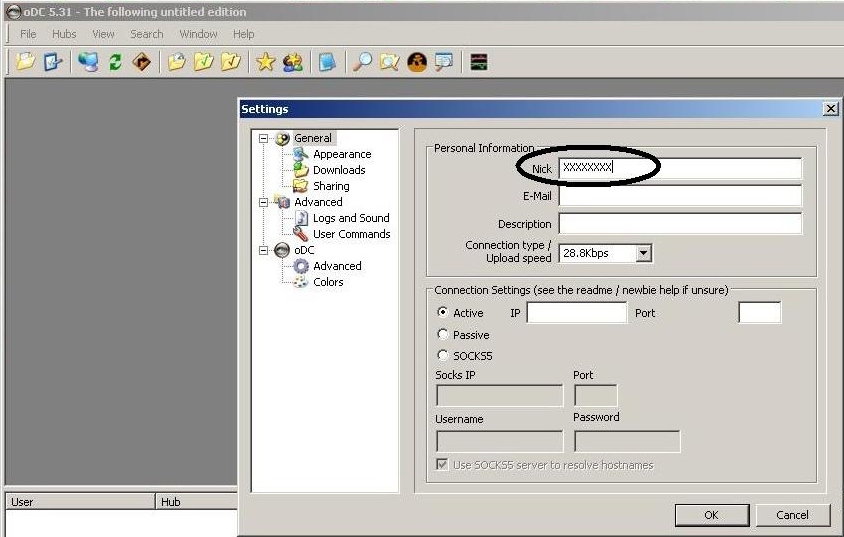Click the magnifying glass search toolbar icon
This screenshot has height=537, width=844.
(362, 62)
